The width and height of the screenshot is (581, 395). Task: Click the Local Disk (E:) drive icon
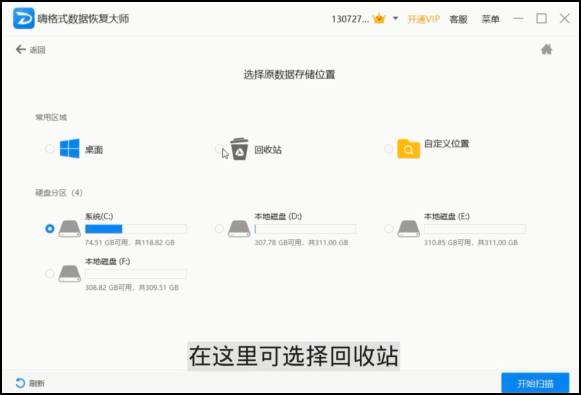[409, 229]
